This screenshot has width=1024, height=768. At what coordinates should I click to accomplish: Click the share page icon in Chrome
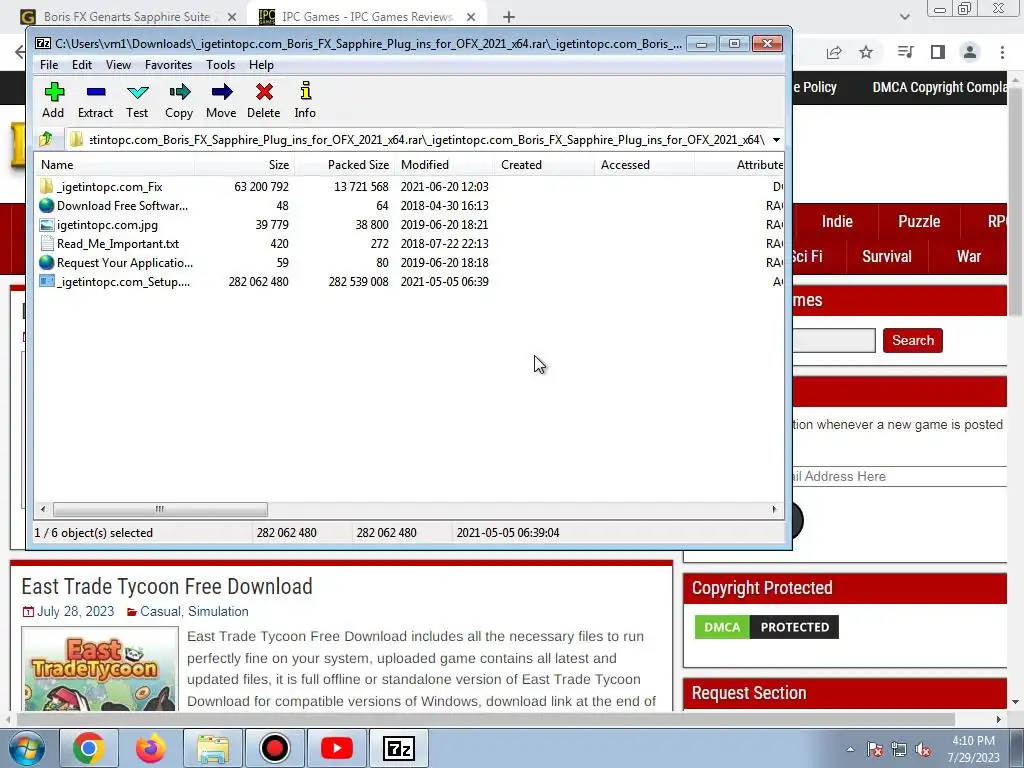834,52
